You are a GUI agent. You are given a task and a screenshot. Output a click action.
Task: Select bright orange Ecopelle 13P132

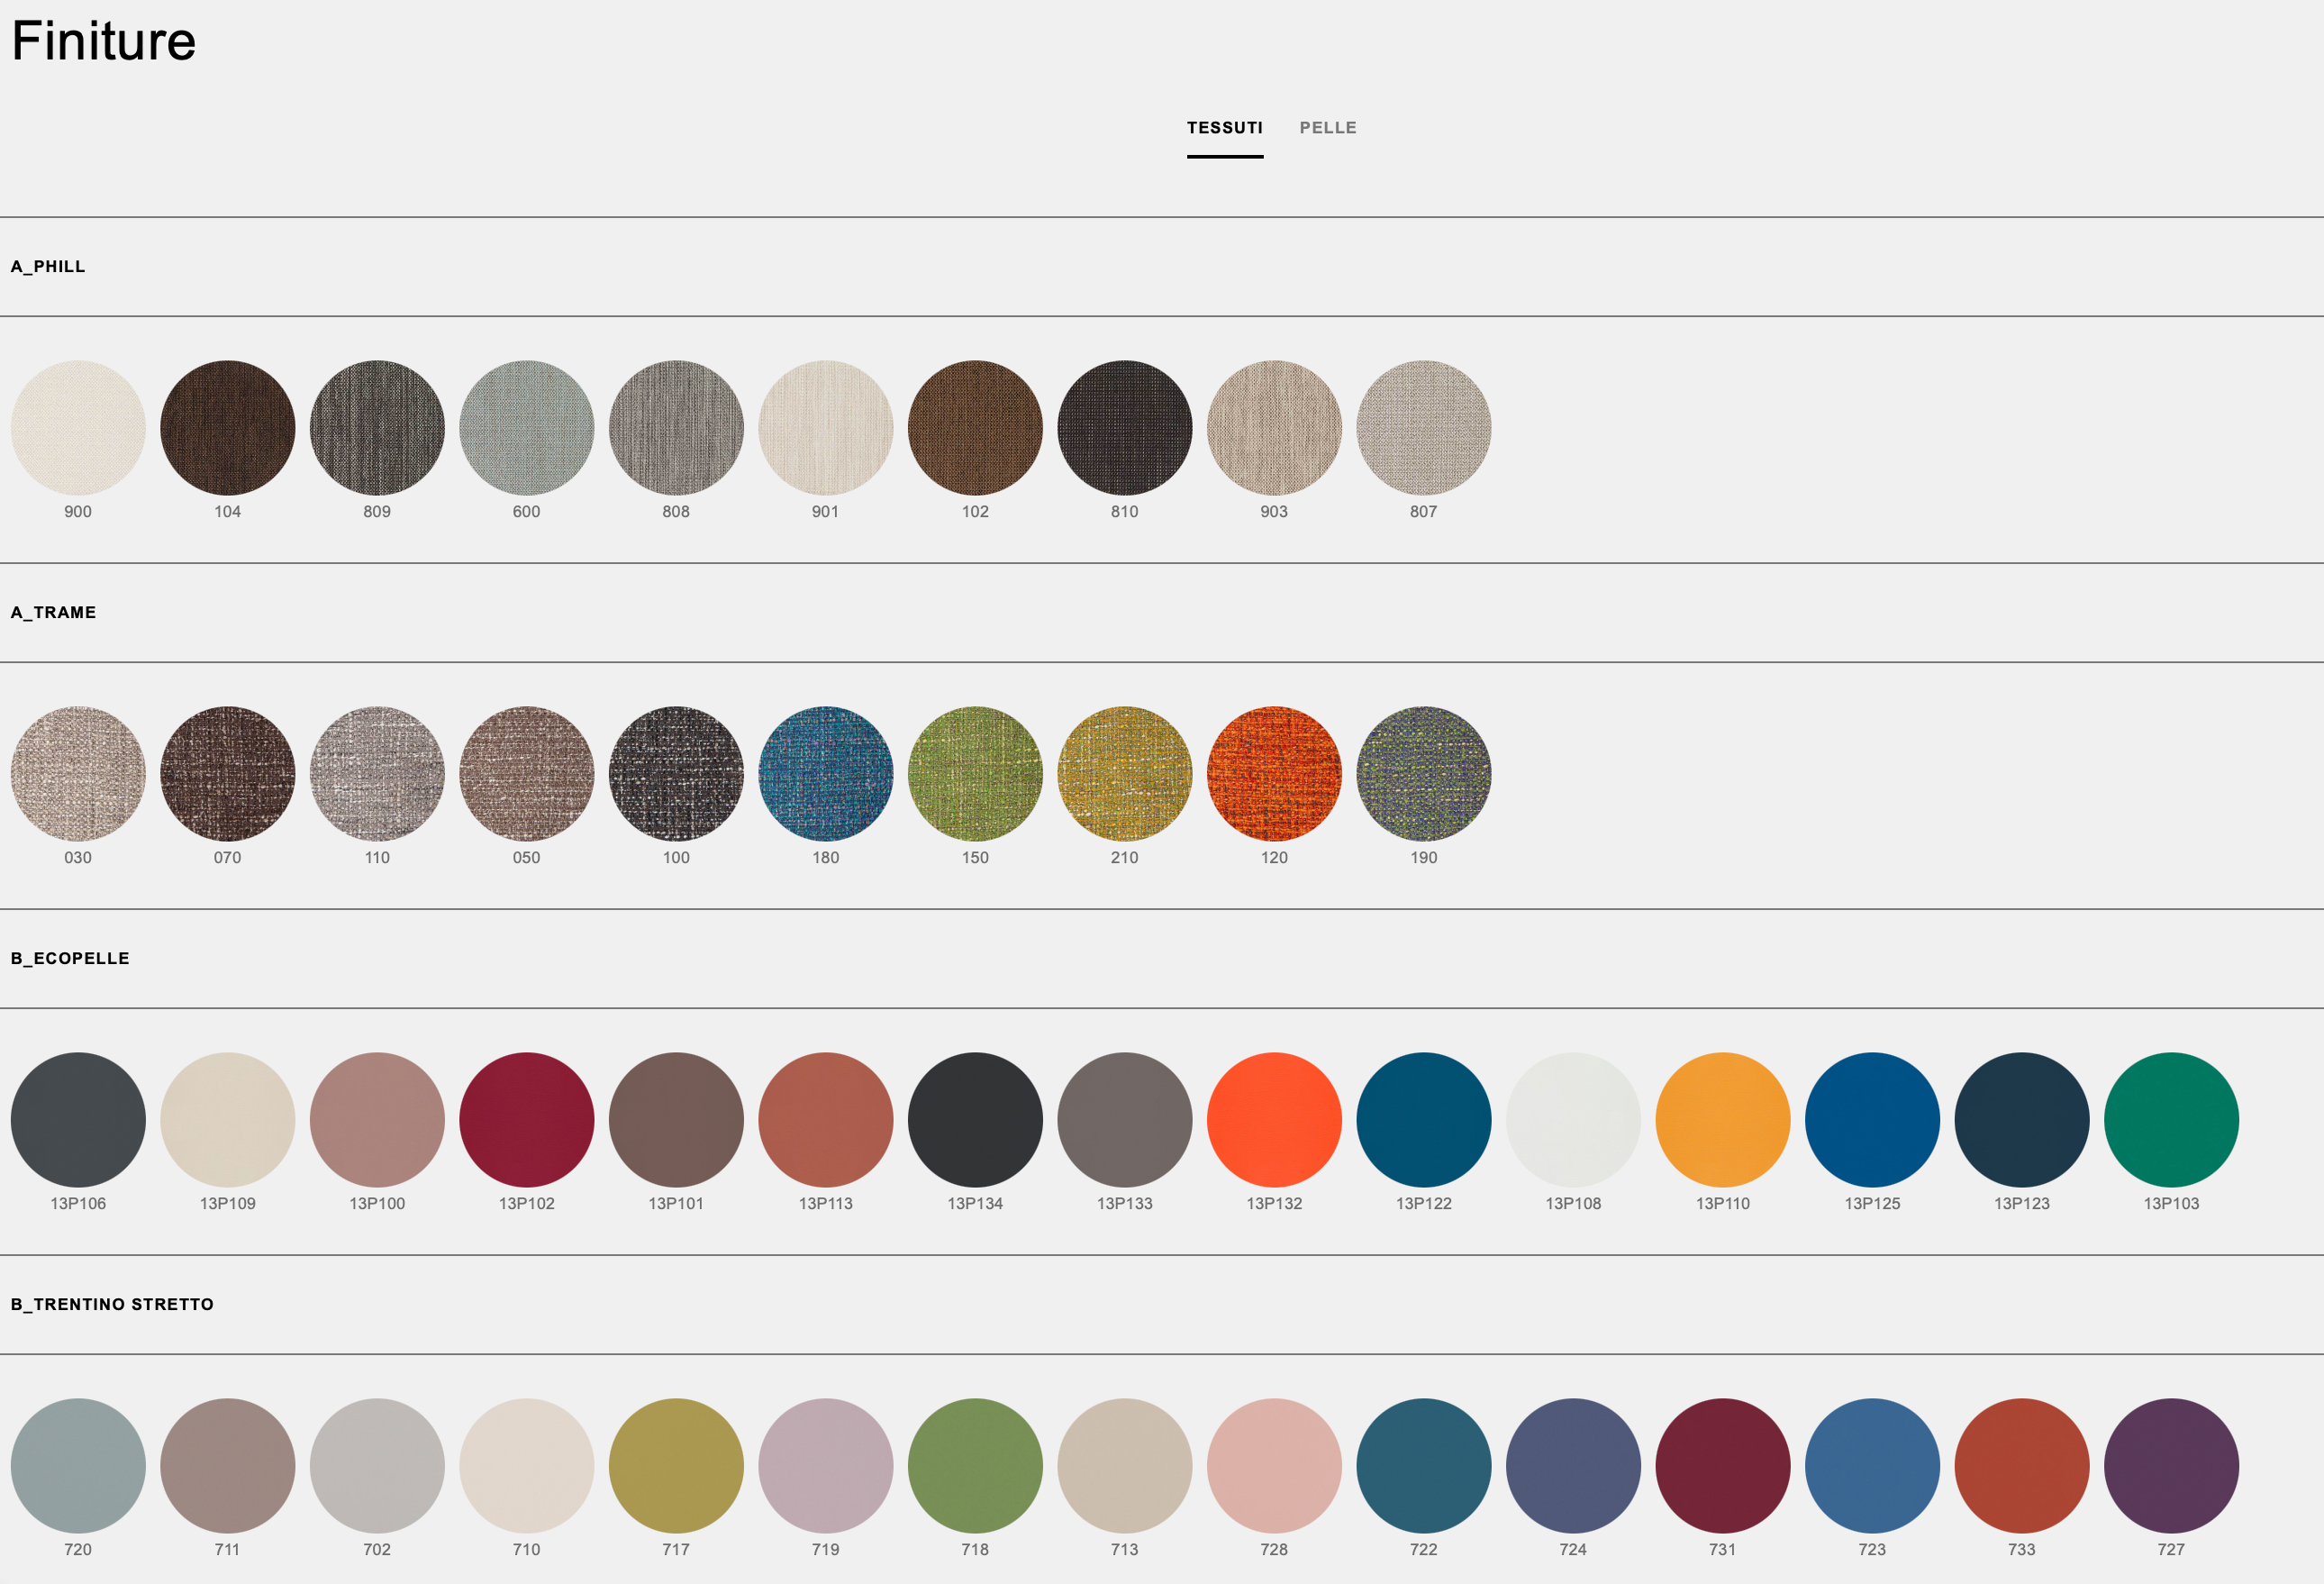point(1274,1120)
